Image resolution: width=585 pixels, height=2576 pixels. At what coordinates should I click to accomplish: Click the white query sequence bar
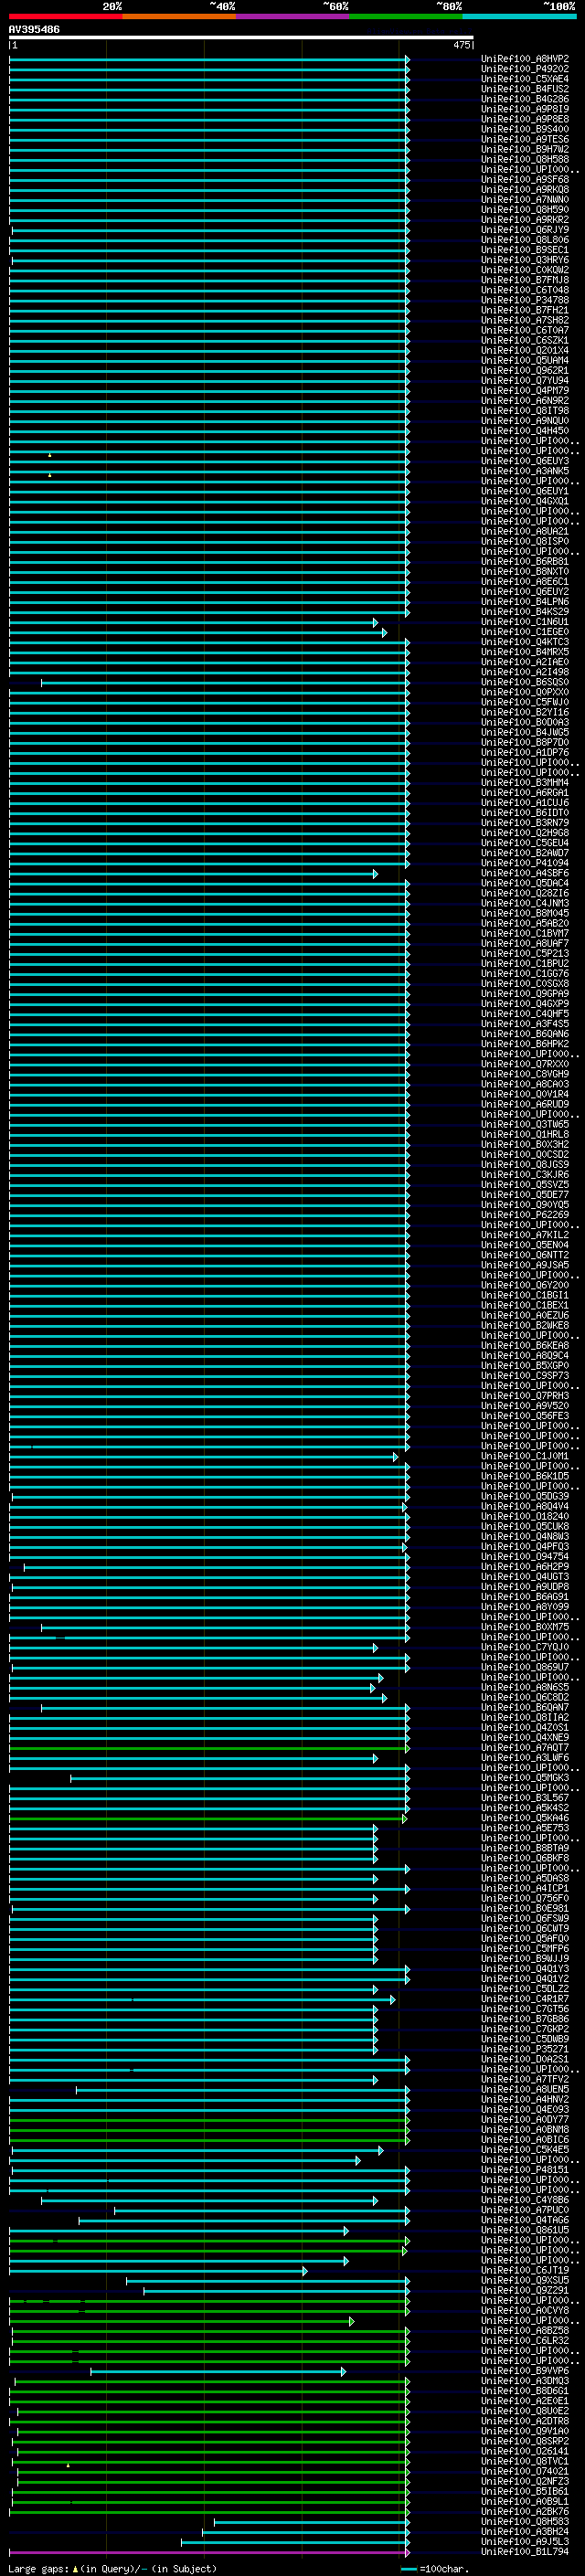(241, 38)
